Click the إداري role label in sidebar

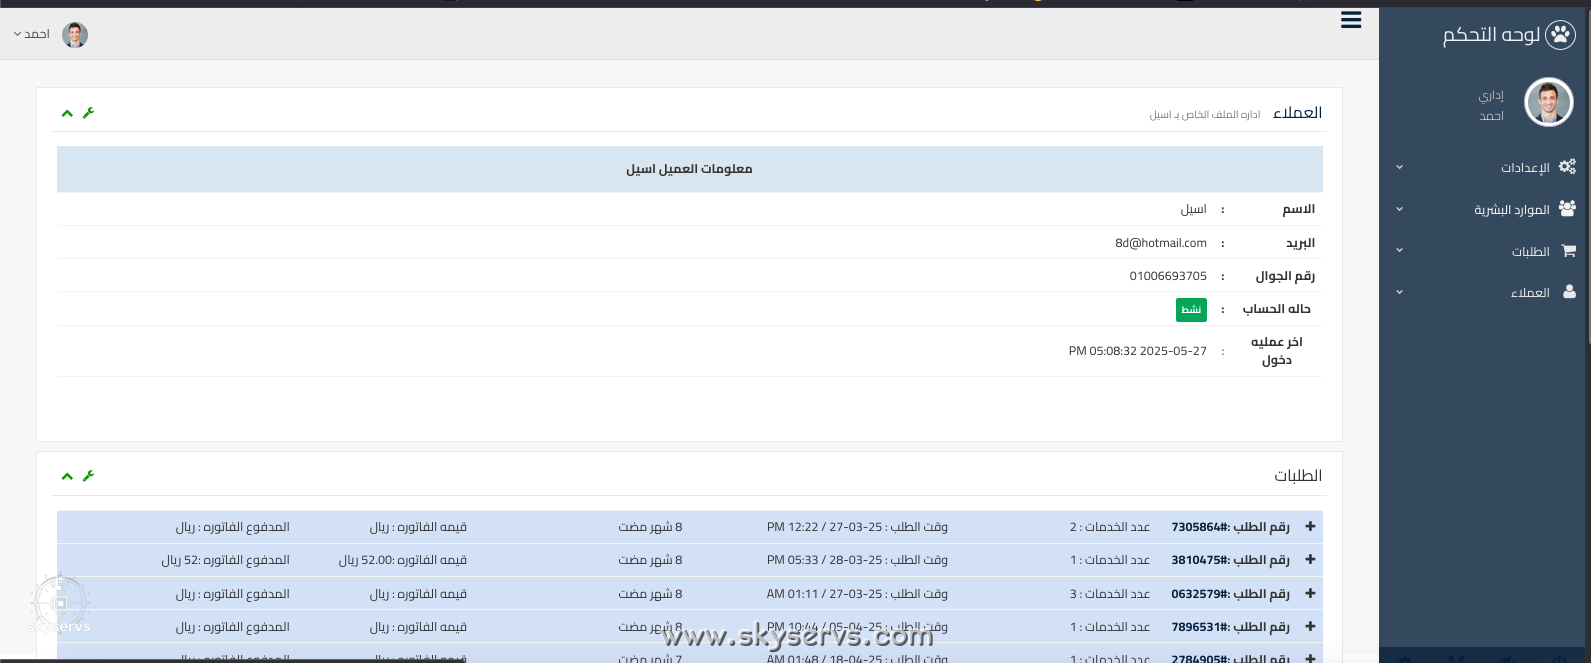[x=1491, y=96]
